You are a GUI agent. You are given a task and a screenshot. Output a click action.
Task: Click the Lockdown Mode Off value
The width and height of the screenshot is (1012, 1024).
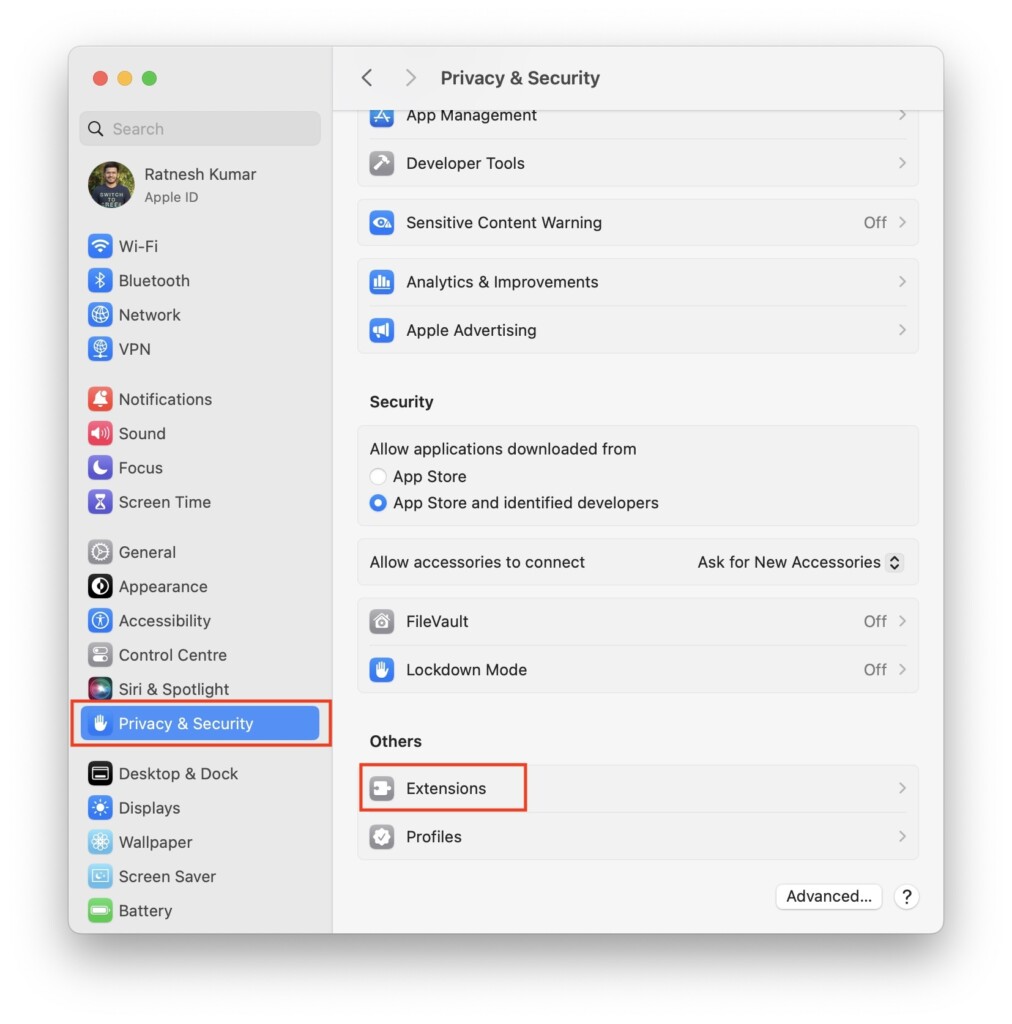pos(875,670)
